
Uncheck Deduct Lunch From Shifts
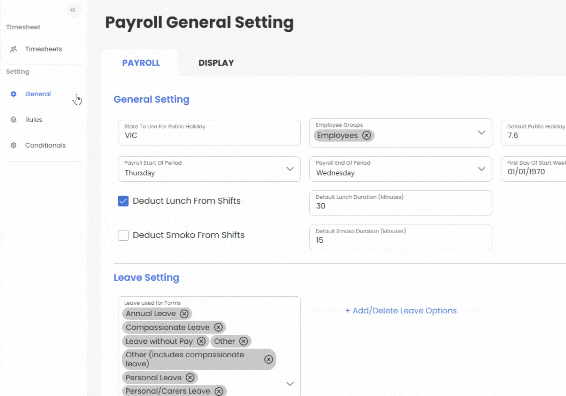(x=123, y=201)
